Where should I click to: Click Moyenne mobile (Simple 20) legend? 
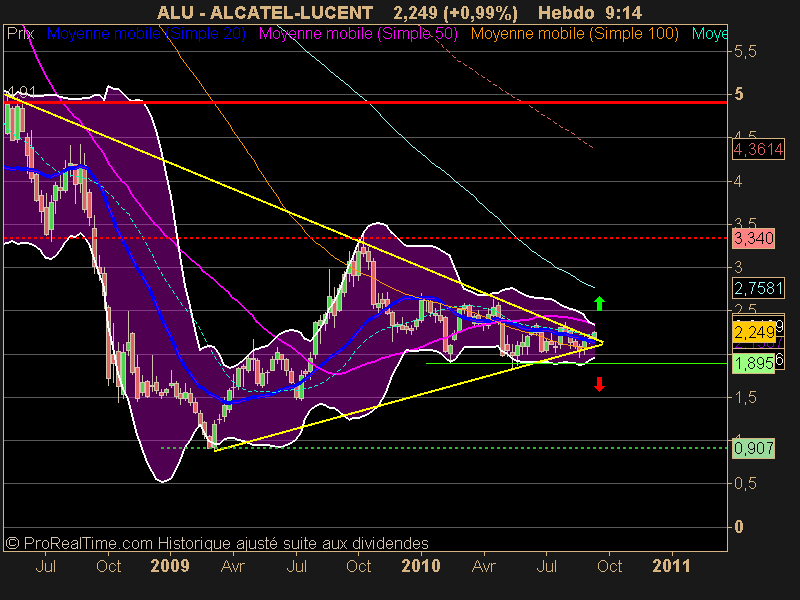pos(146,34)
